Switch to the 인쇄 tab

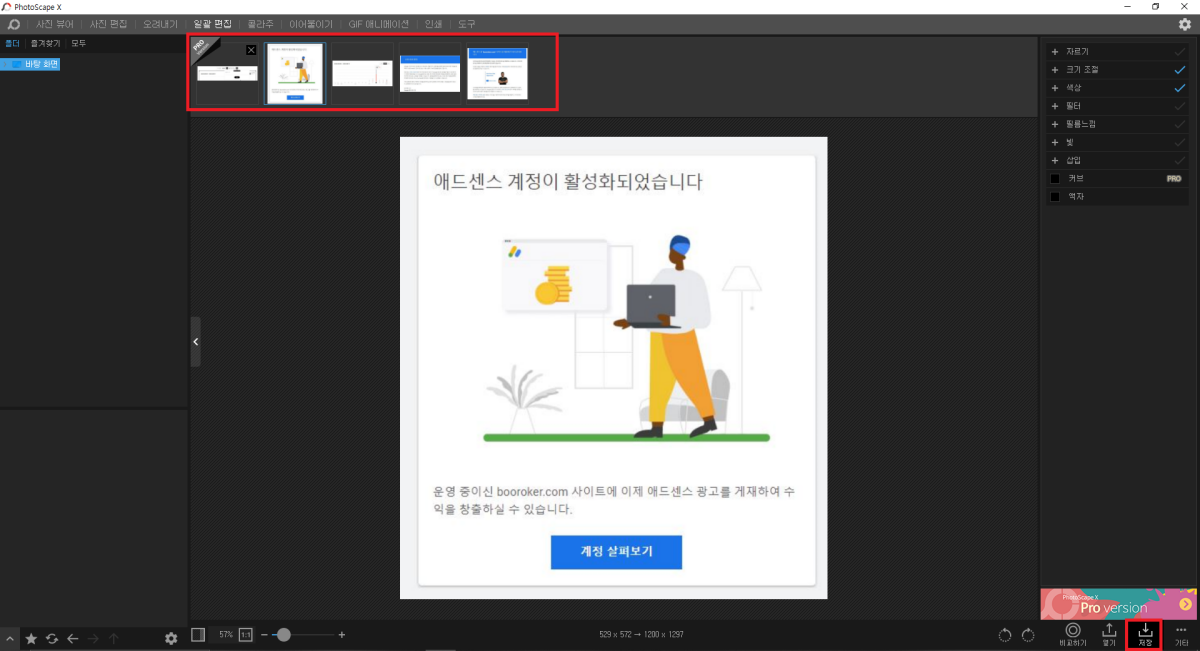[x=433, y=23]
